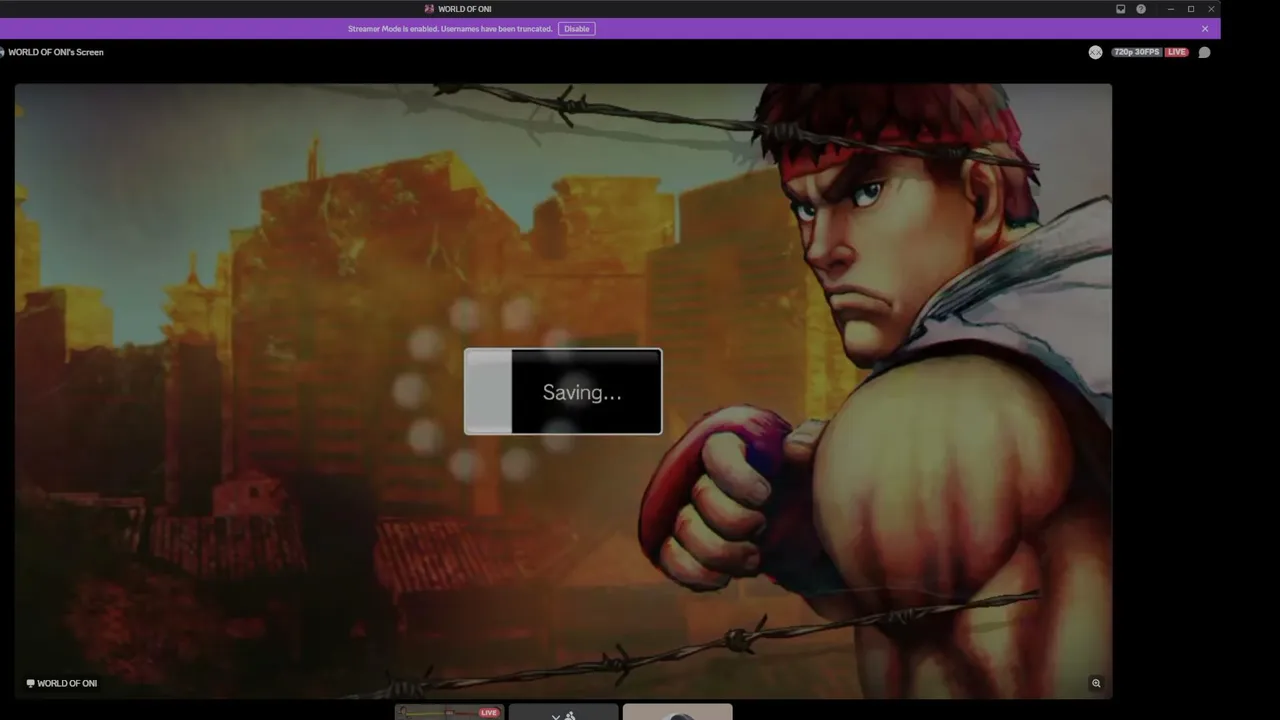Select the live stream thumbnail tile
Screen dimensions: 1280x720
(x=449, y=712)
